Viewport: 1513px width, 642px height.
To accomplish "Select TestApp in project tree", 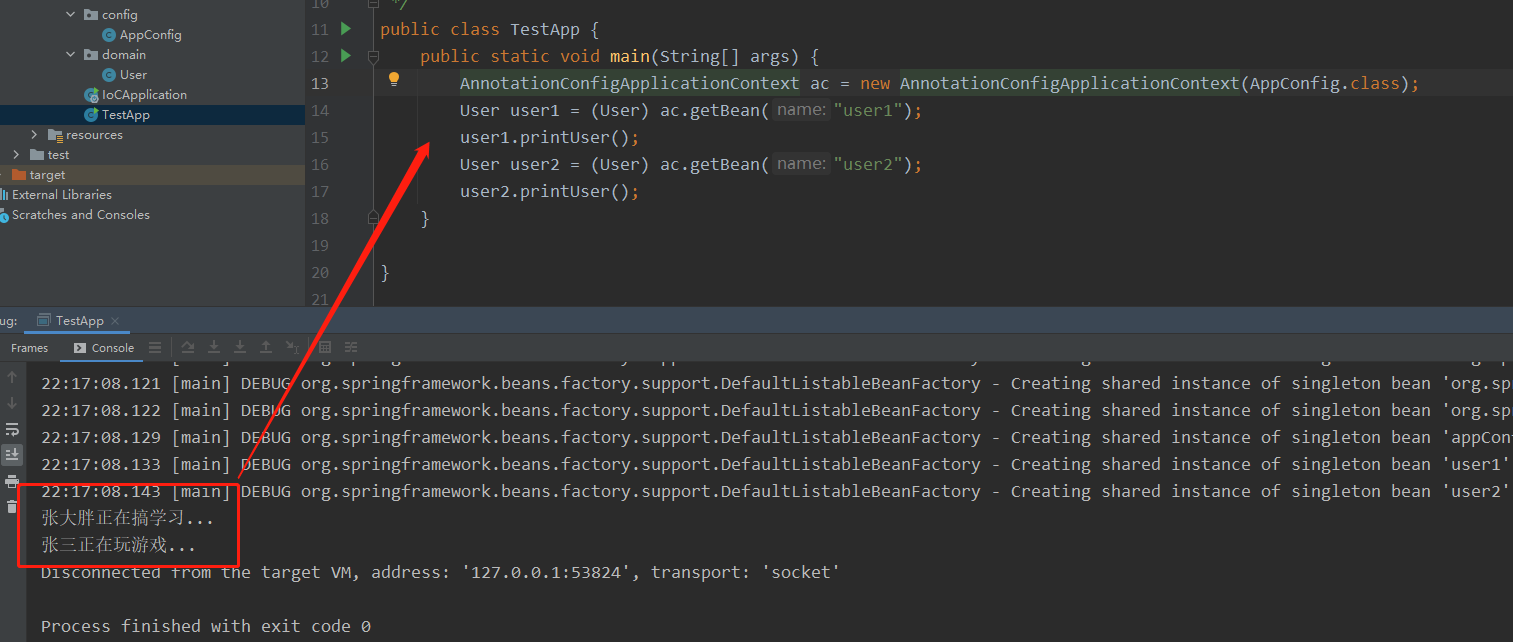I will click(152, 114).
